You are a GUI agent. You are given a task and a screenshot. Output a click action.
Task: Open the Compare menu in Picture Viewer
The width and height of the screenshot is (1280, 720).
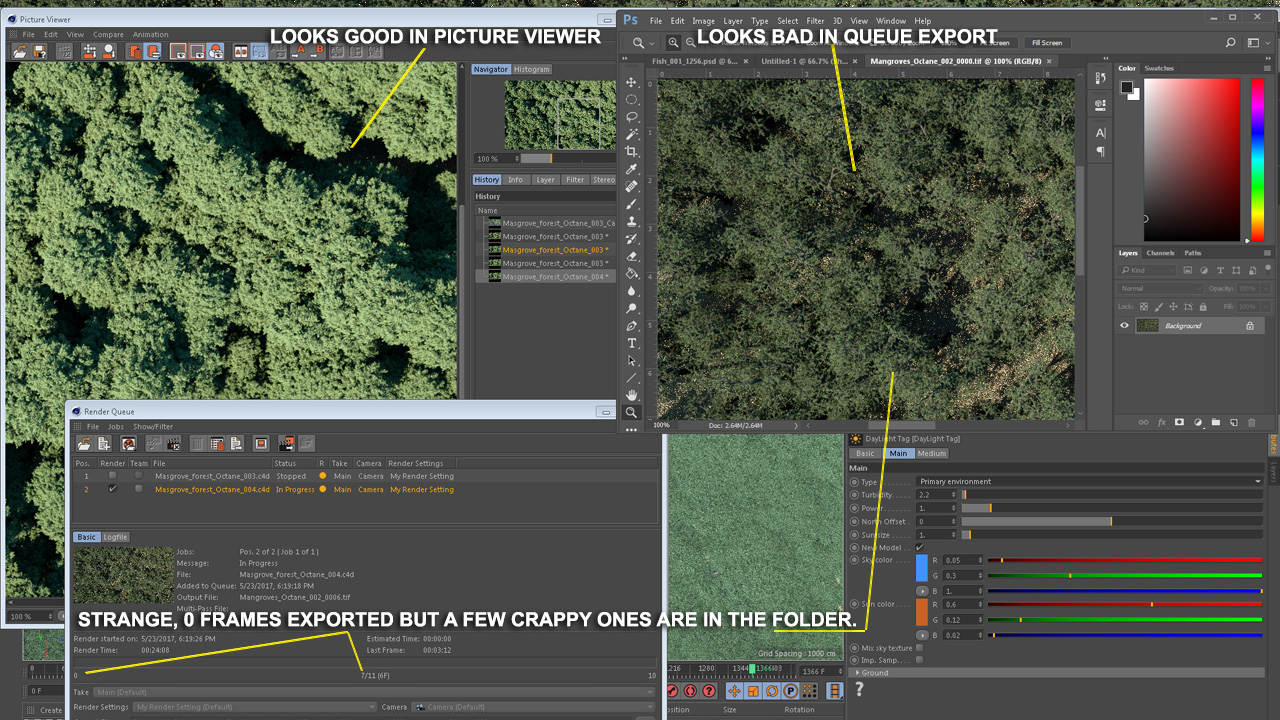click(108, 35)
